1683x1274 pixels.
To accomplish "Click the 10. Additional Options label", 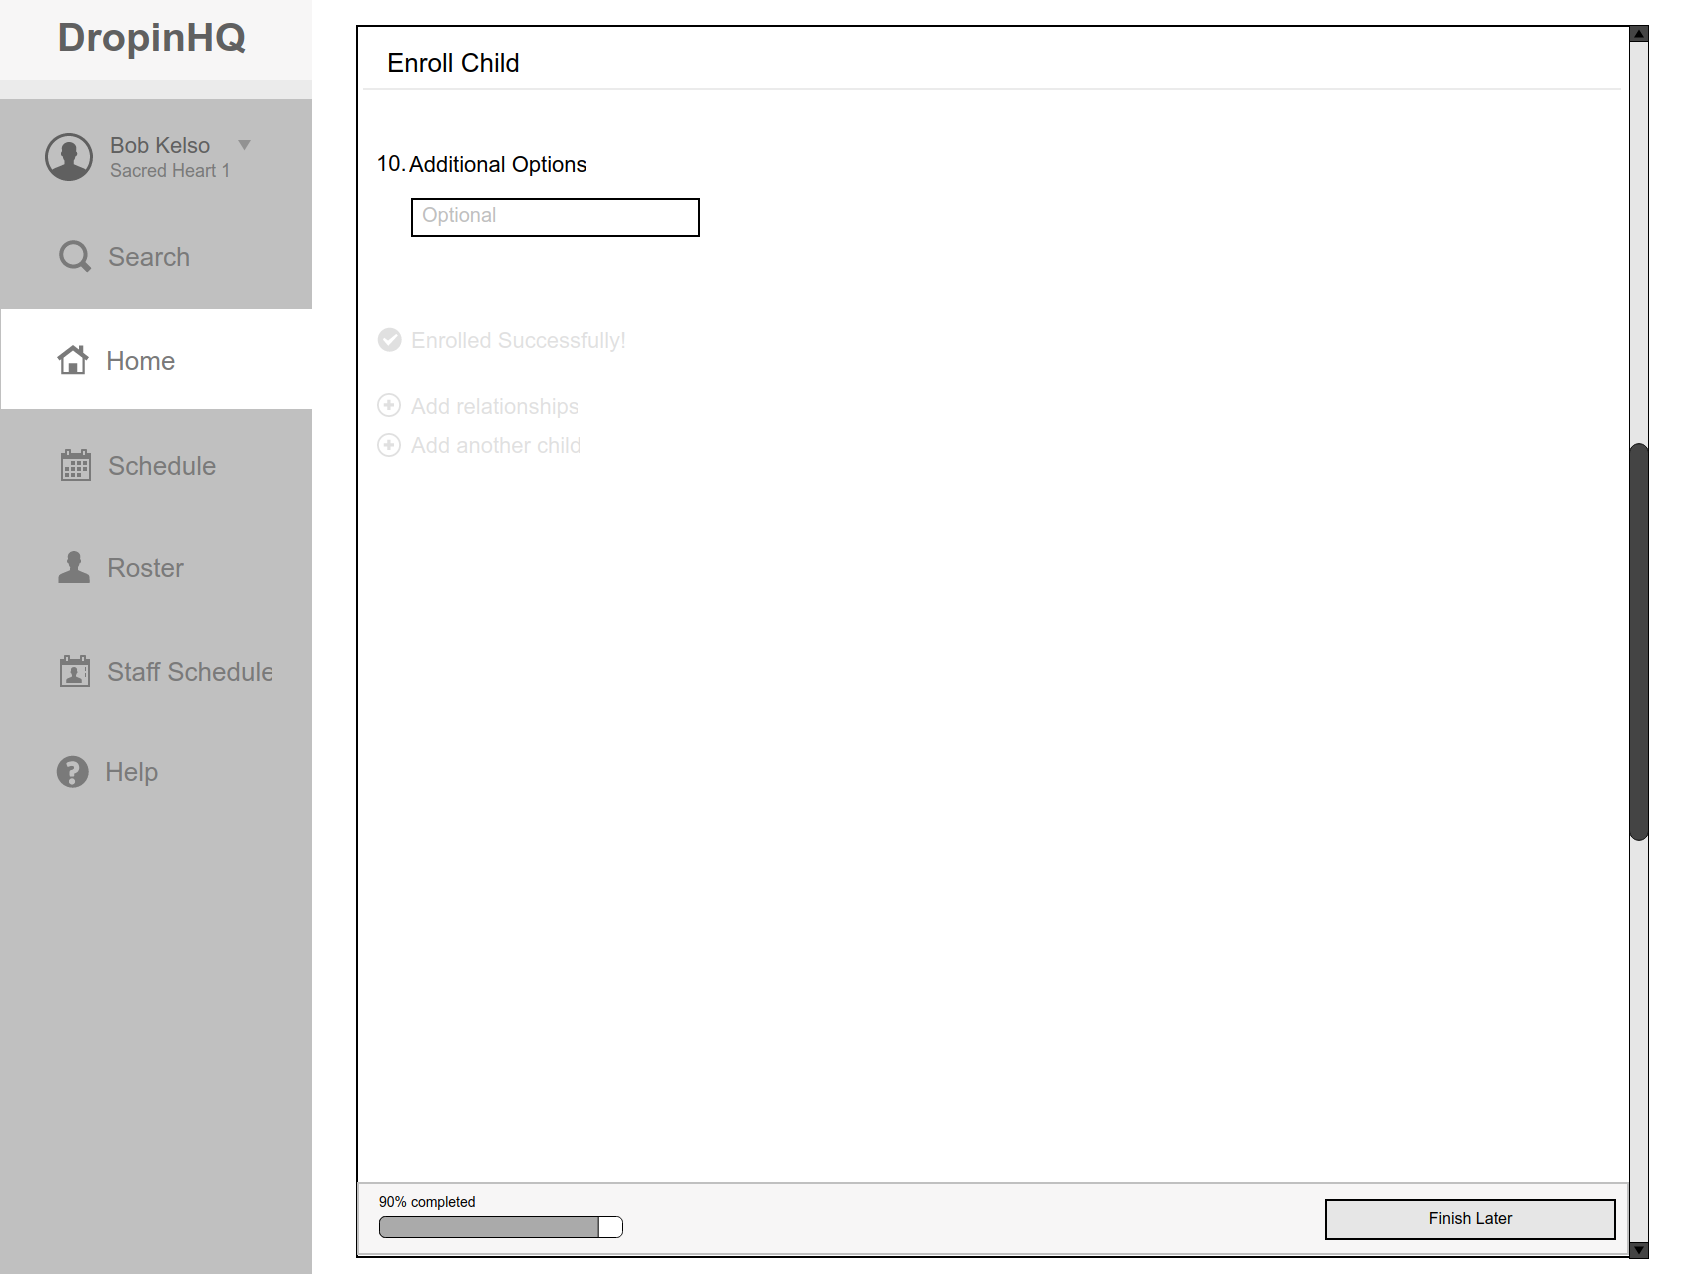I will [481, 164].
